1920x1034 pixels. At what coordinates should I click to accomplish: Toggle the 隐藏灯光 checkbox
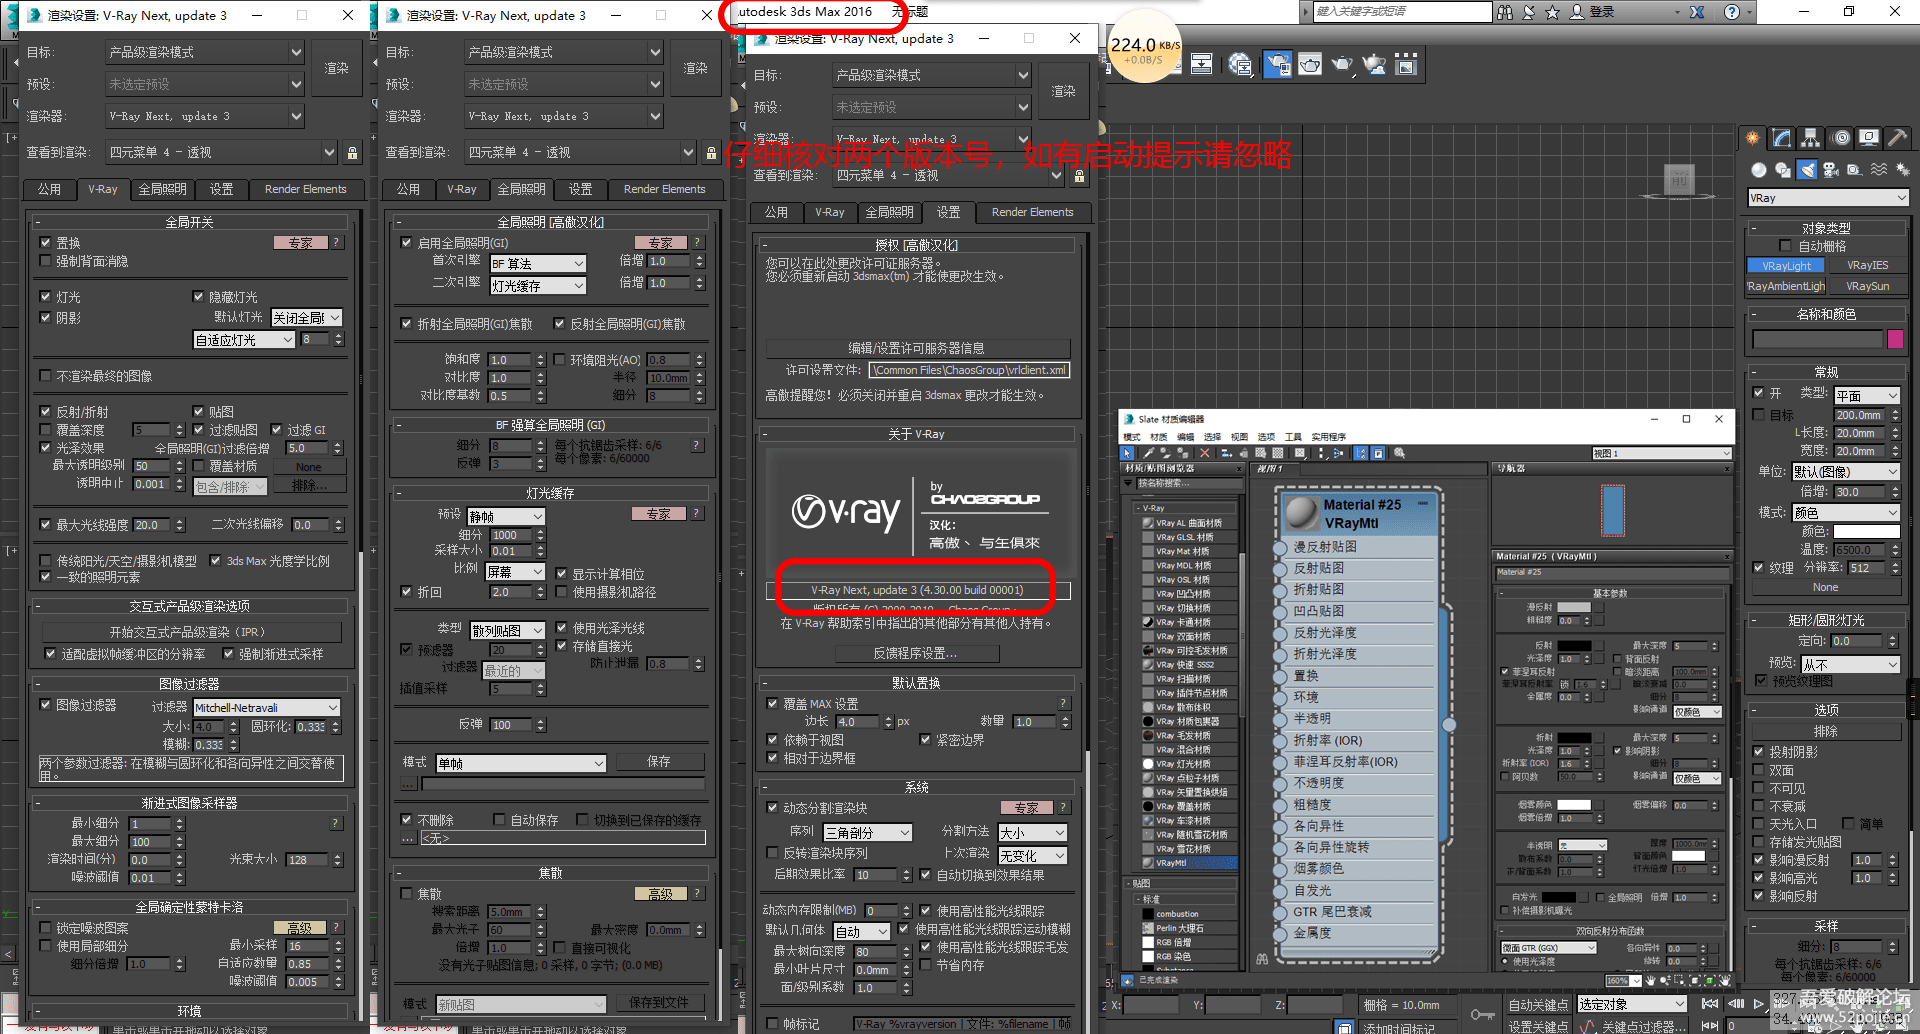198,297
